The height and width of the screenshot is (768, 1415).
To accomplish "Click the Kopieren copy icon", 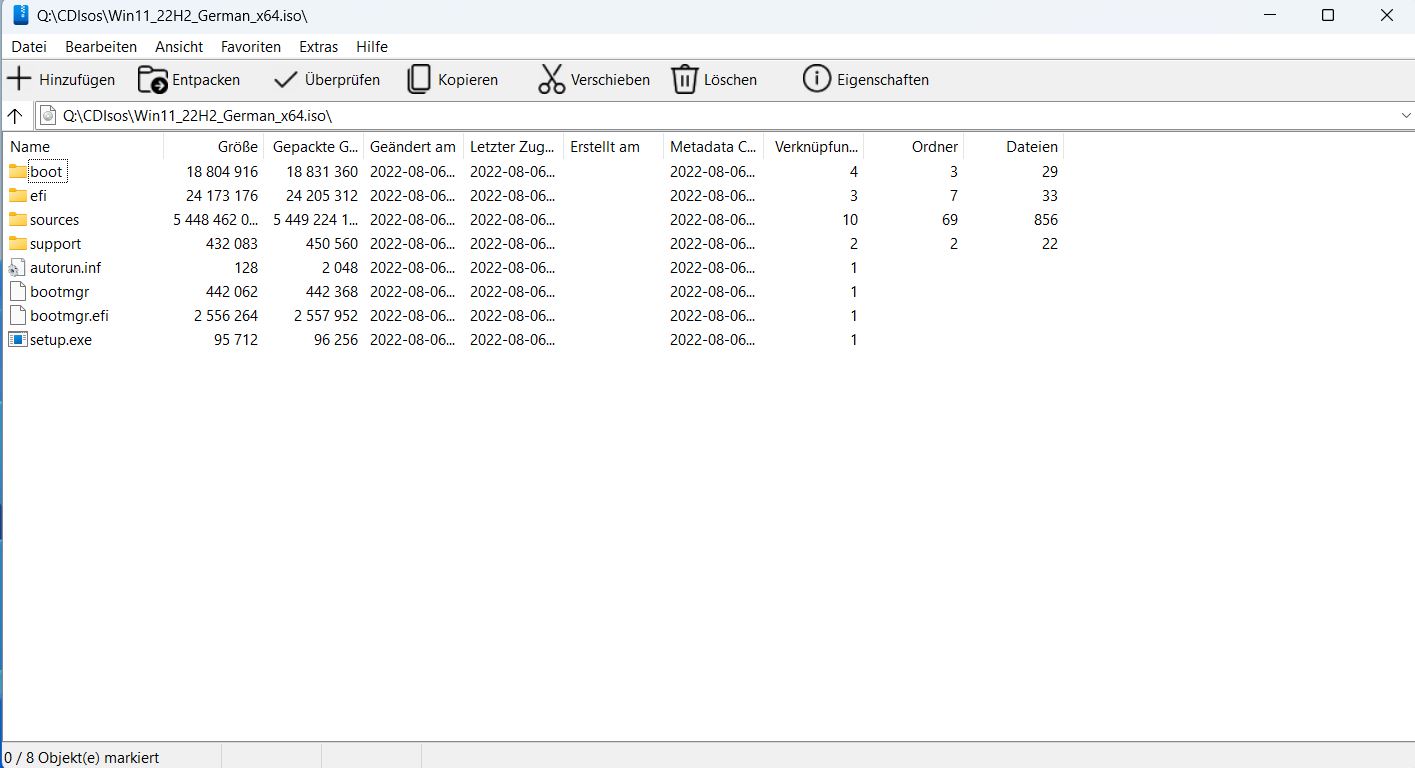I will point(419,79).
